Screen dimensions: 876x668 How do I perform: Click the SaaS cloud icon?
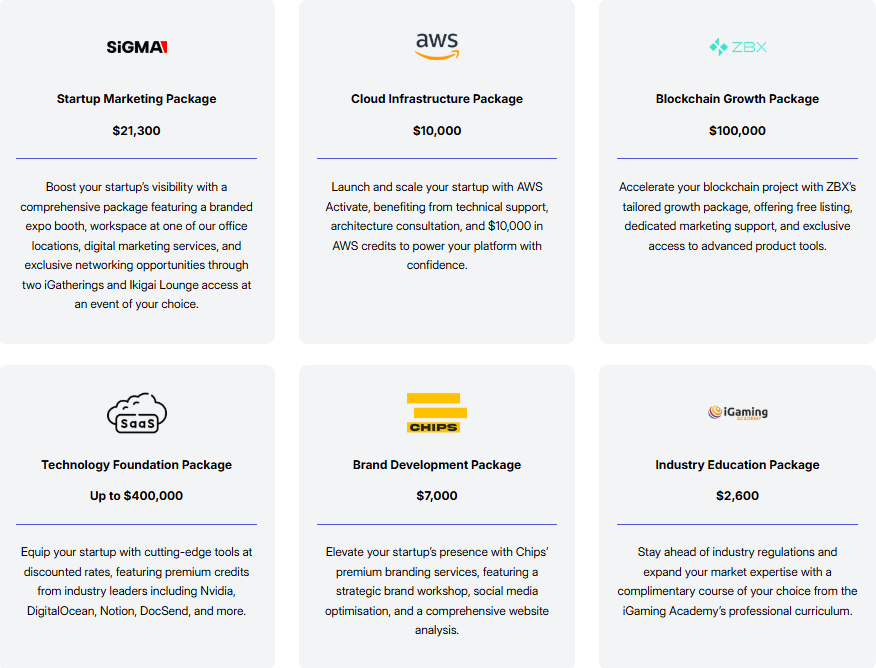137,413
